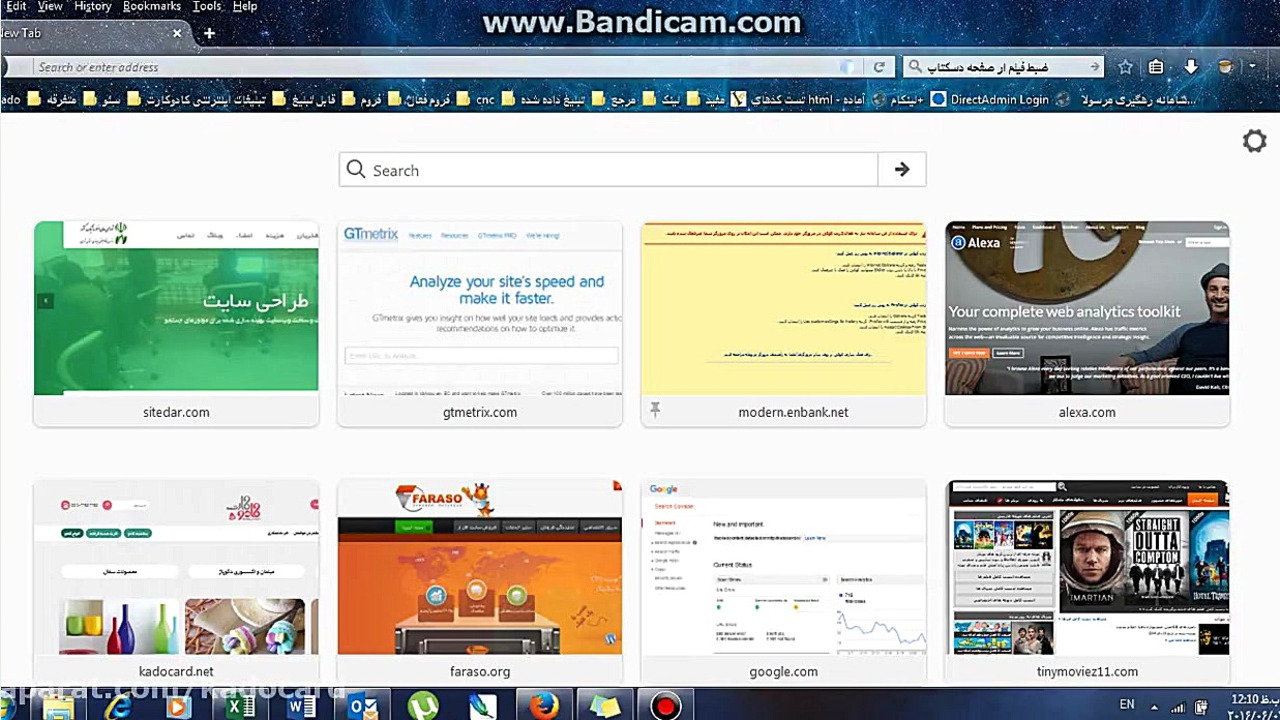Unpin the modern.enbank.net tile via pin icon
Viewport: 1280px width, 720px height.
pos(655,411)
